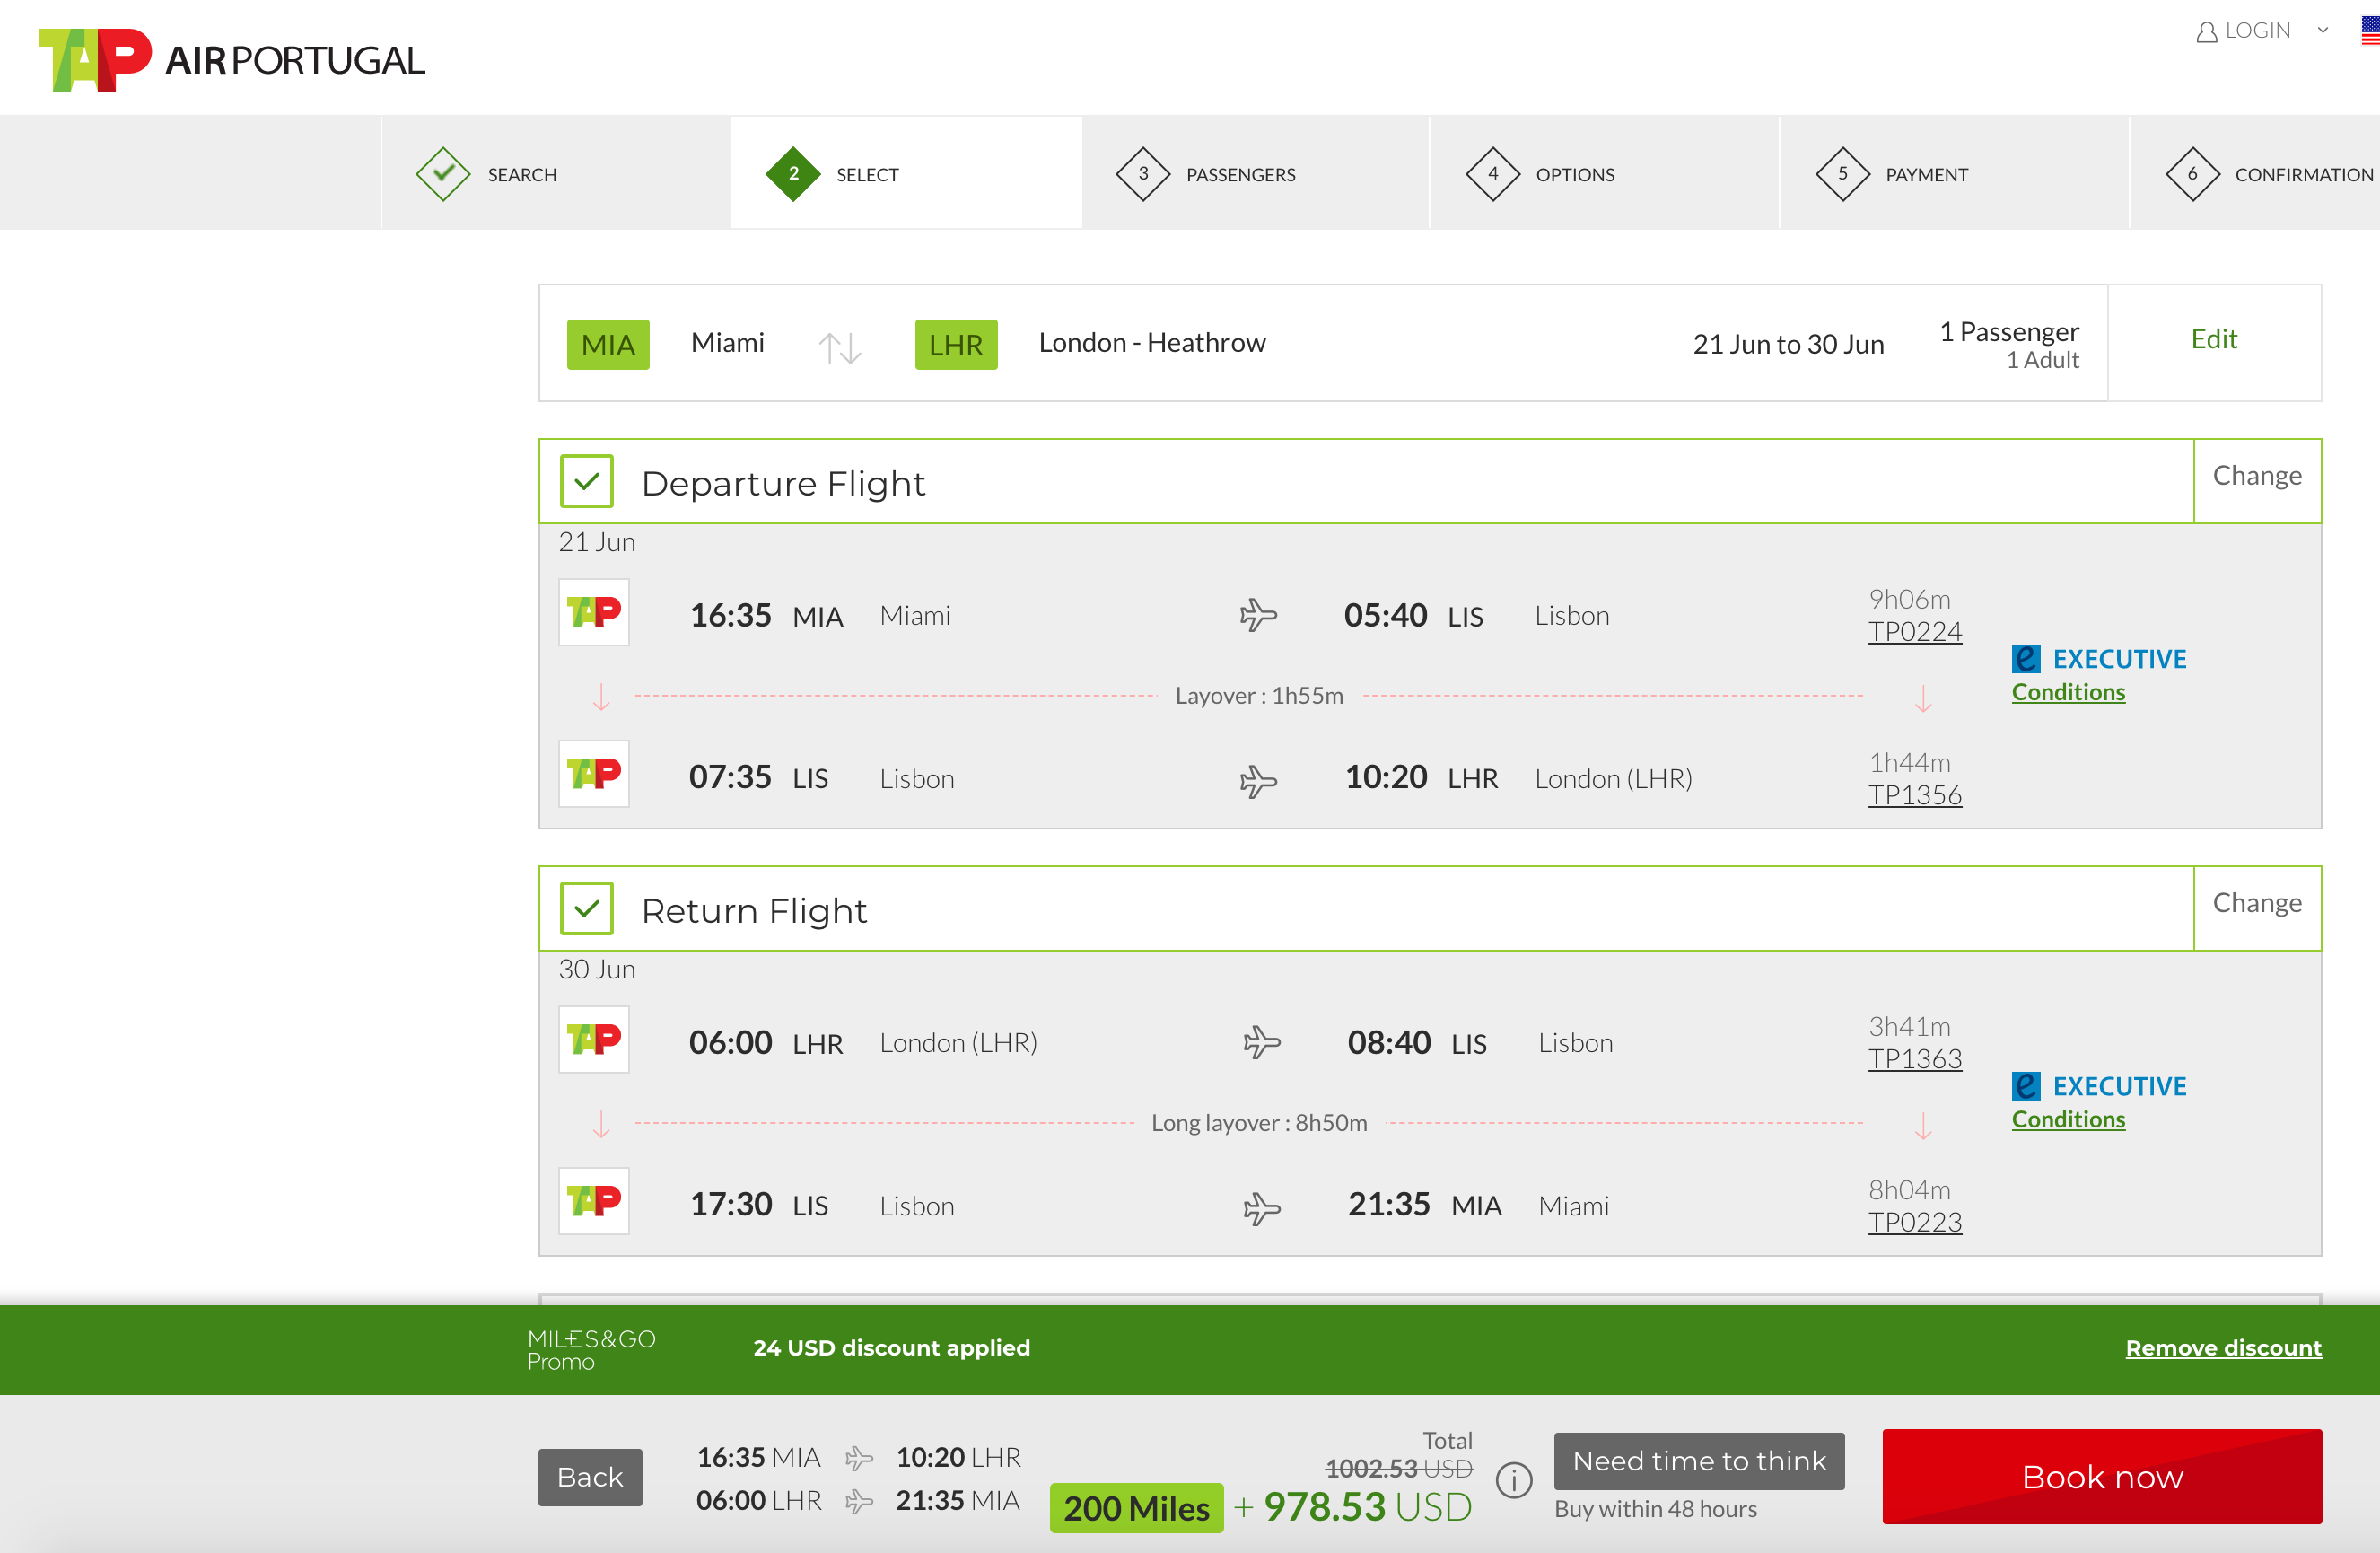This screenshot has height=1553, width=2380.
Task: Toggle the Departure Flight checkbox
Action: click(x=587, y=482)
